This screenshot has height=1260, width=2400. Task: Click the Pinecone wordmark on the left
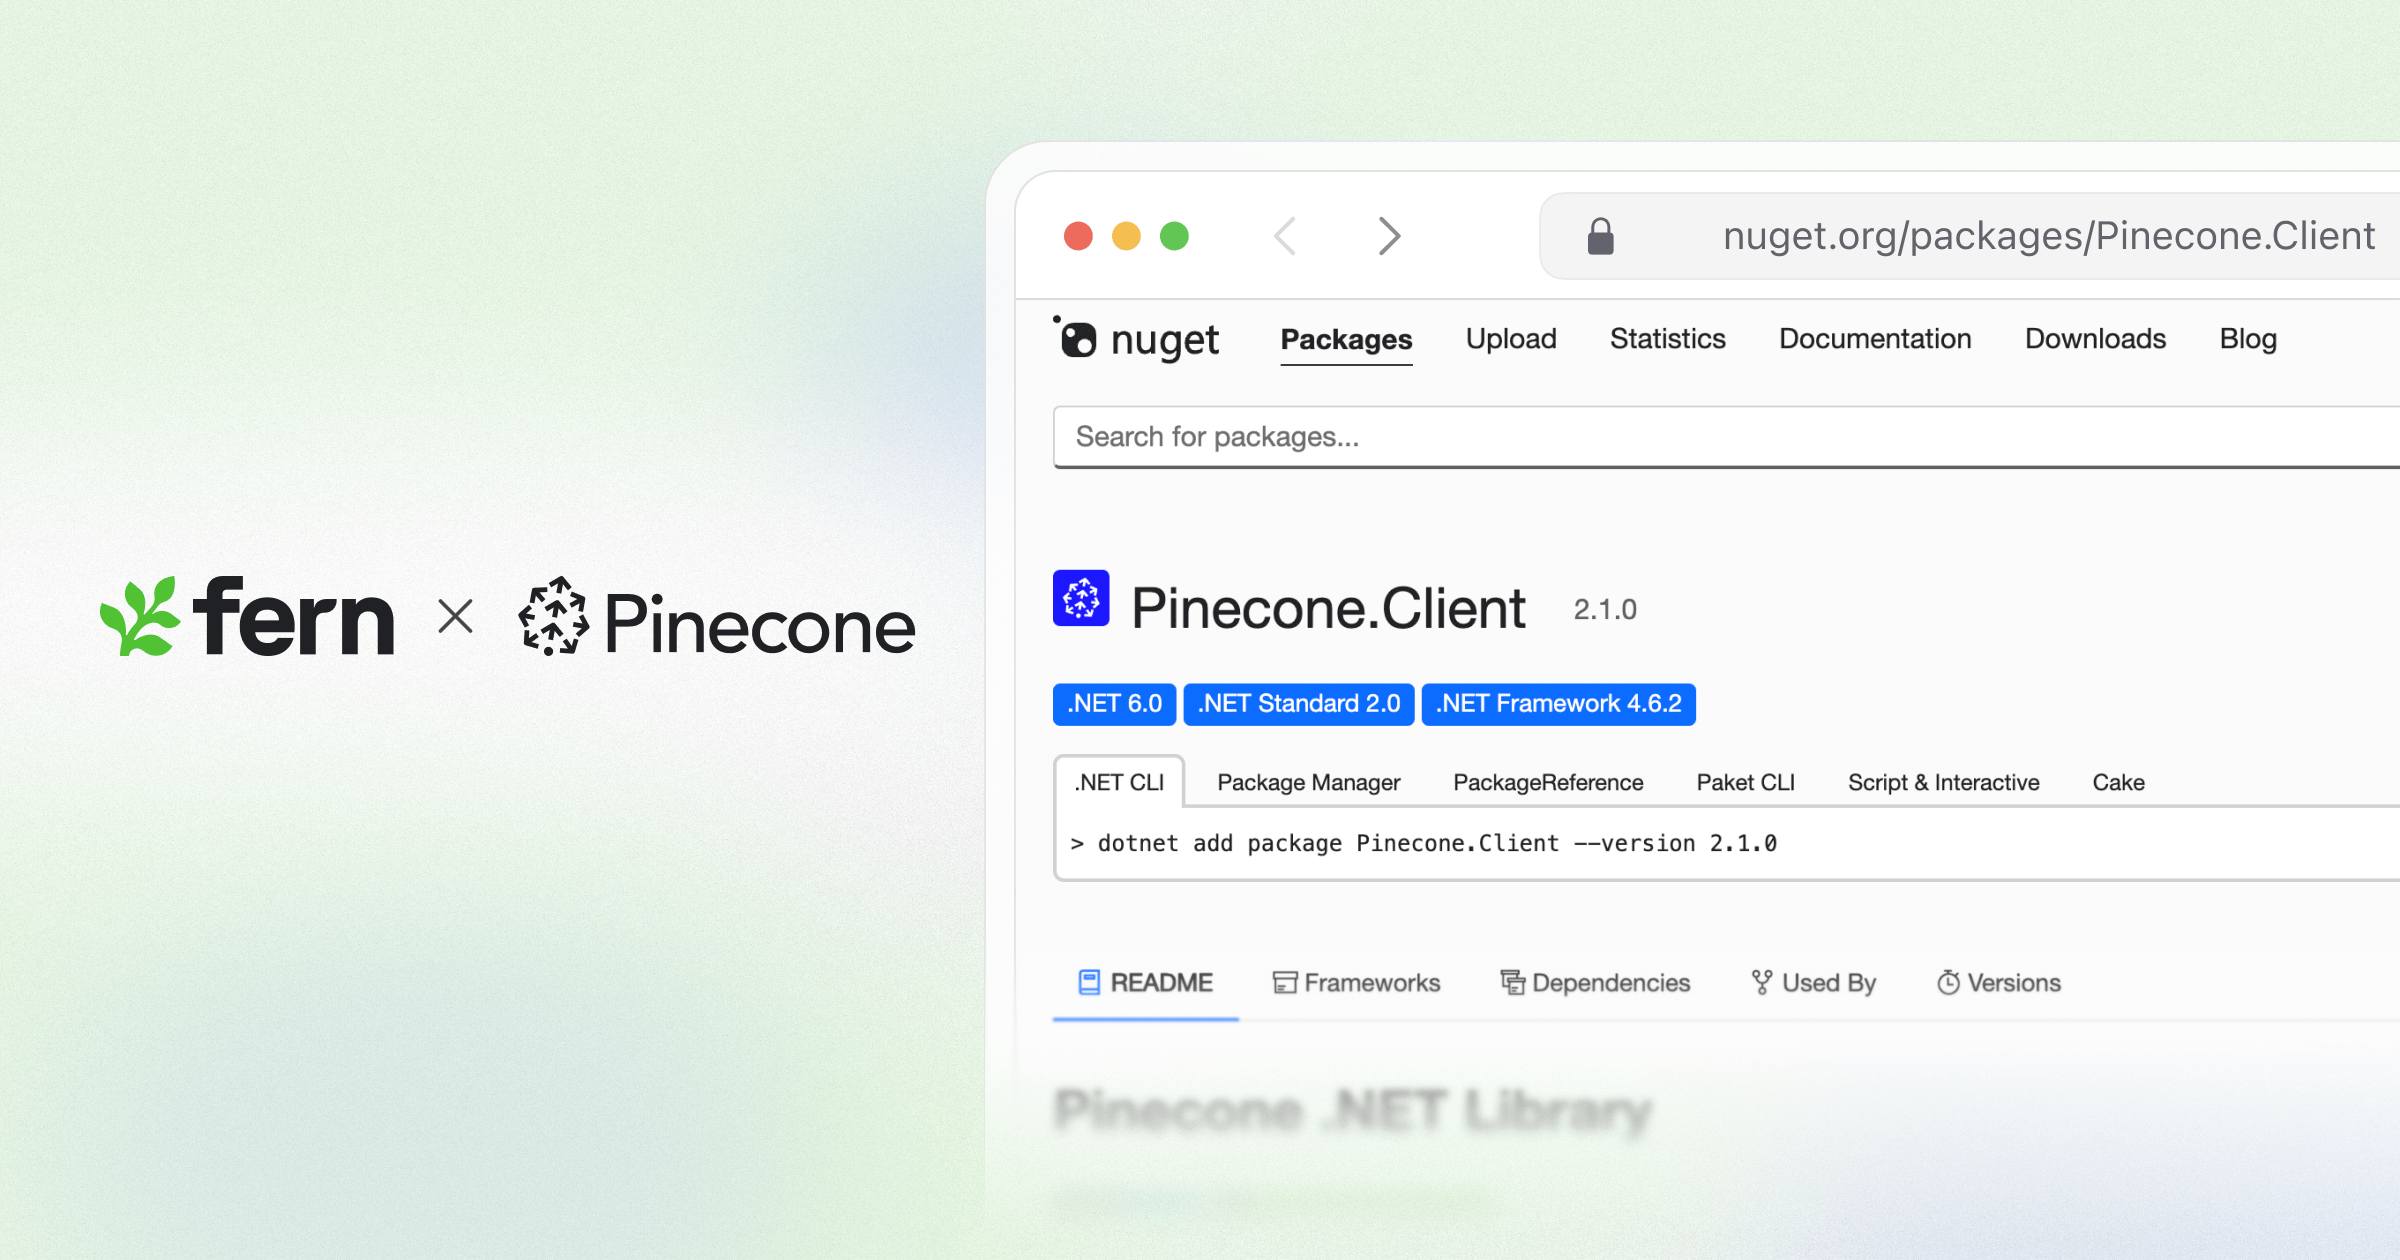point(760,624)
